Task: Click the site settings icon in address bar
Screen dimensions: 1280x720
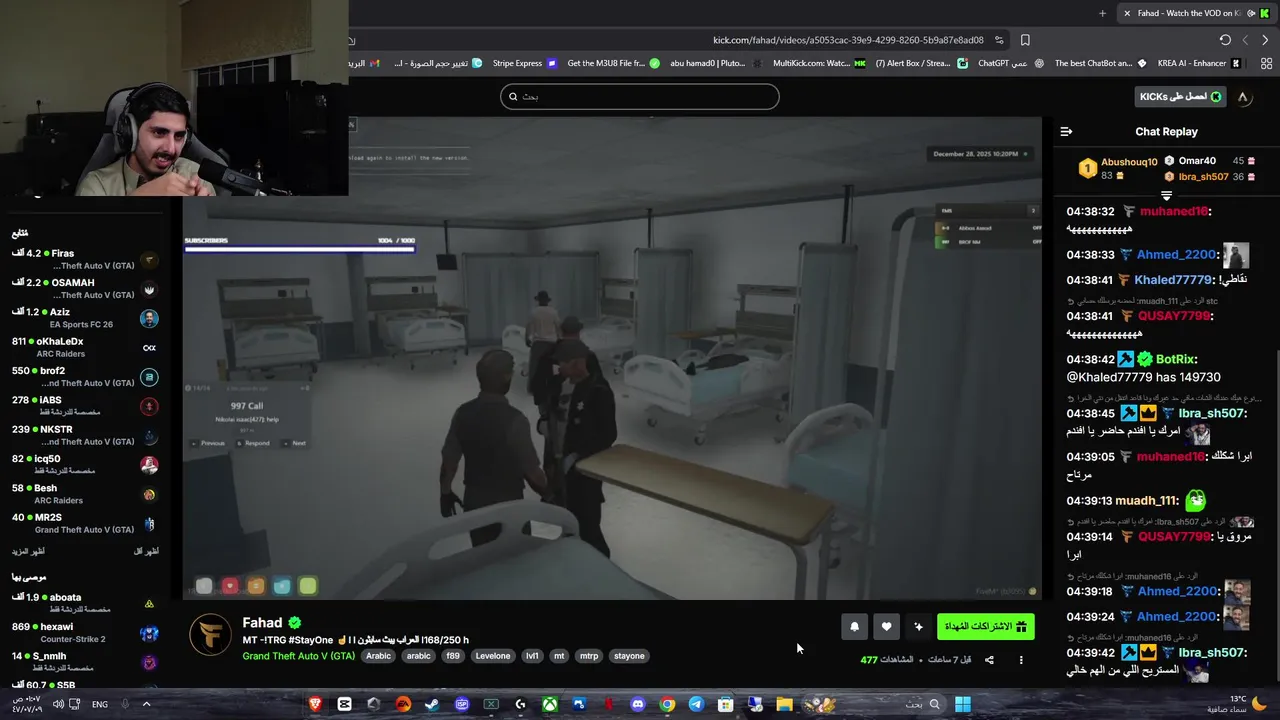Action: tap(999, 40)
